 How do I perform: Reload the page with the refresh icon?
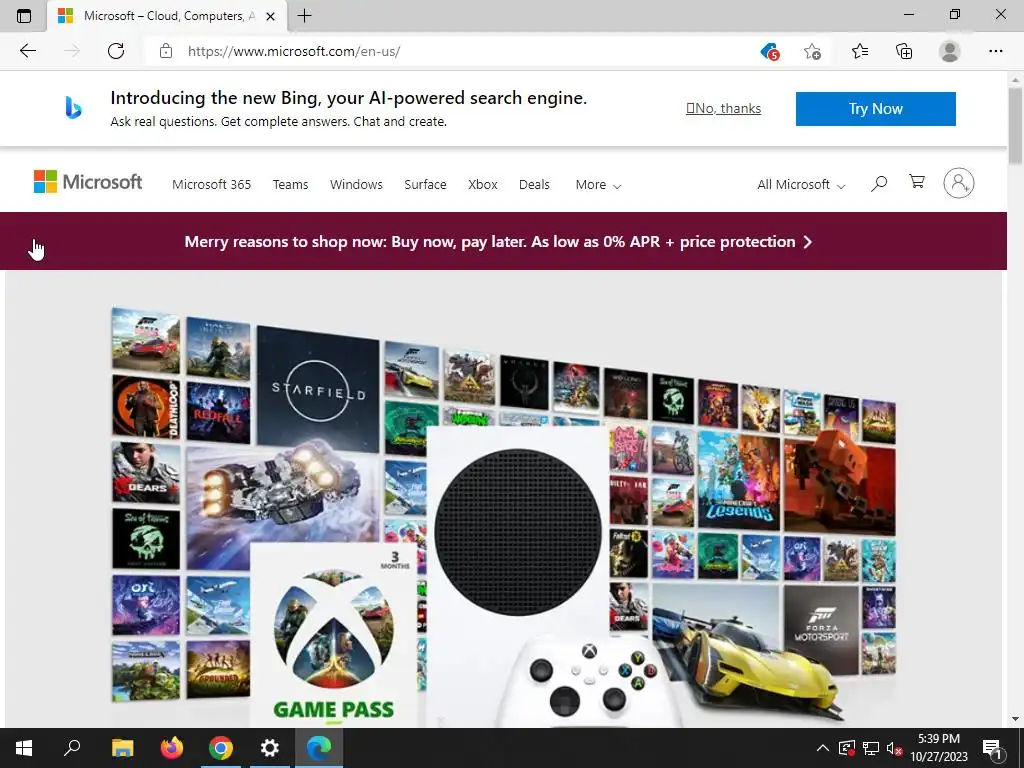pos(116,51)
